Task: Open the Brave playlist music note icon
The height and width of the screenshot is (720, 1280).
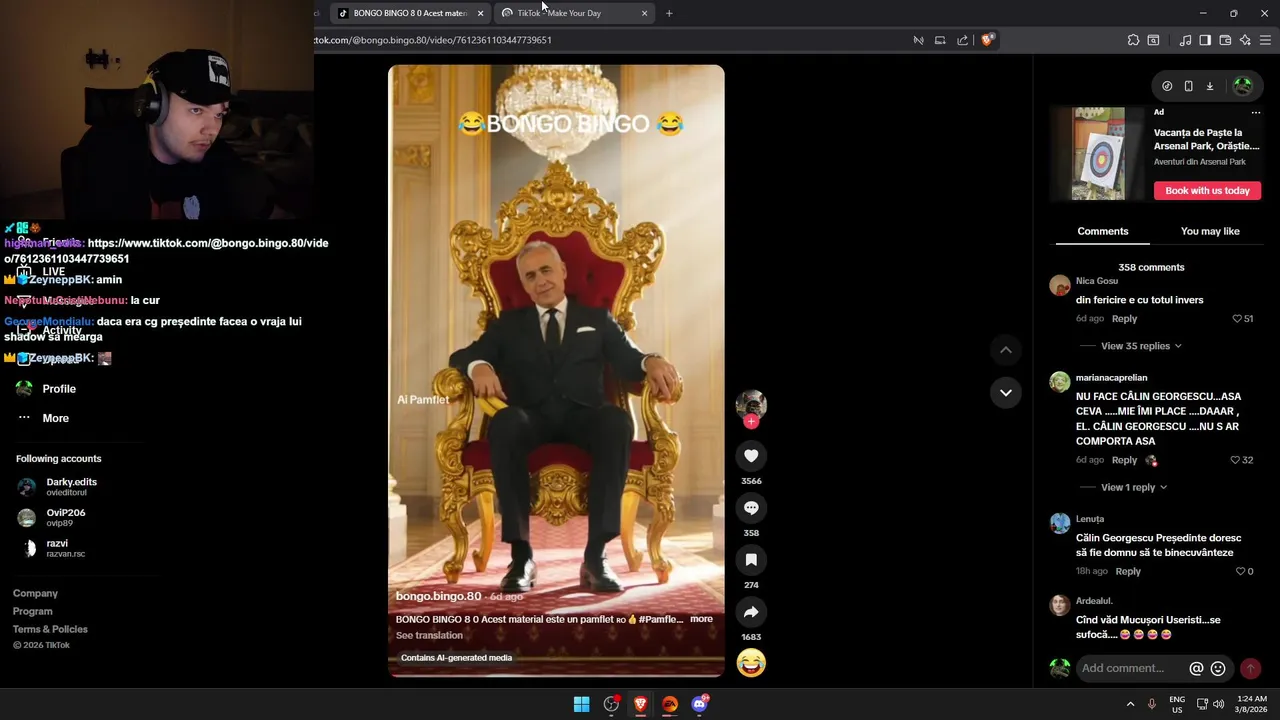Action: coord(1185,40)
